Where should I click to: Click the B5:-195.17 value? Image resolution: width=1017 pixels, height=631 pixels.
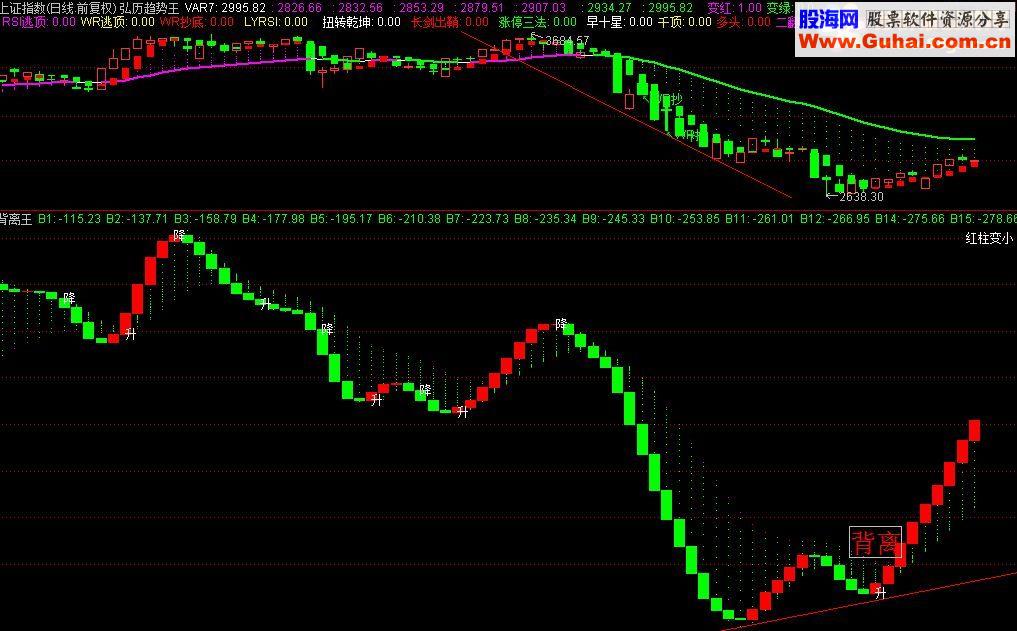point(341,219)
